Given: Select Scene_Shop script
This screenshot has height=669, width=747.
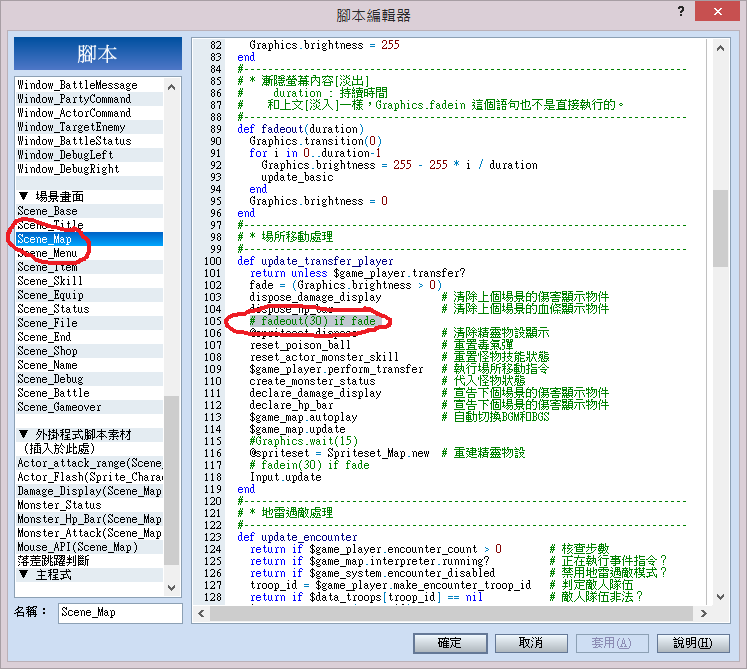Looking at the screenshot, I should [x=90, y=351].
